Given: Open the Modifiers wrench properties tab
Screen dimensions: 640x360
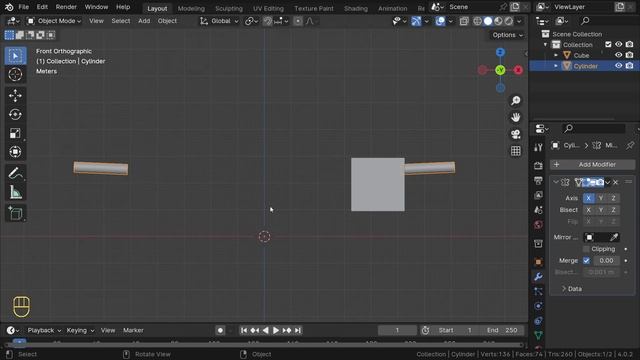Looking at the screenshot, I should (x=538, y=277).
